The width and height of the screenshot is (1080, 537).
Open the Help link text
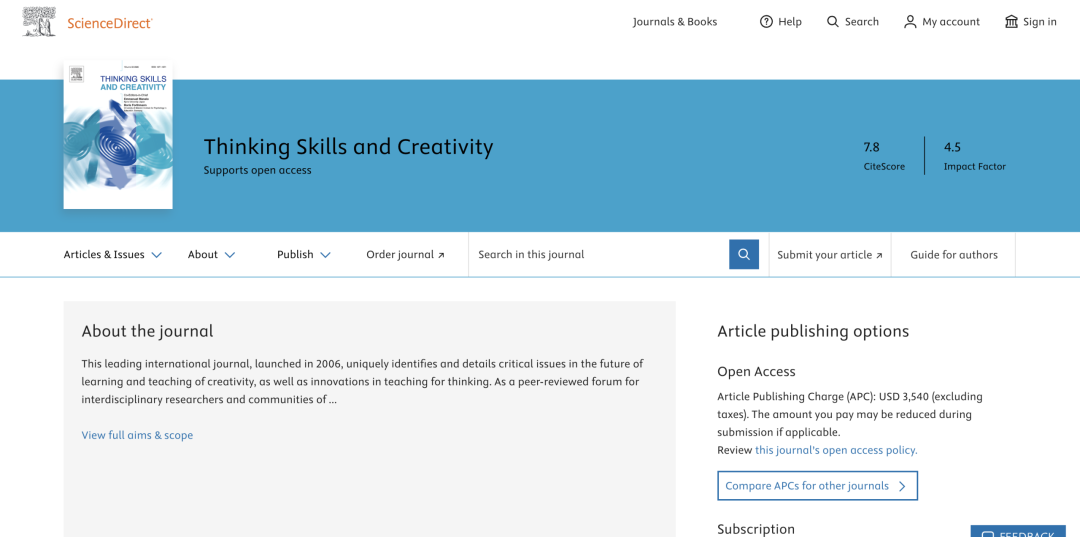click(x=790, y=22)
